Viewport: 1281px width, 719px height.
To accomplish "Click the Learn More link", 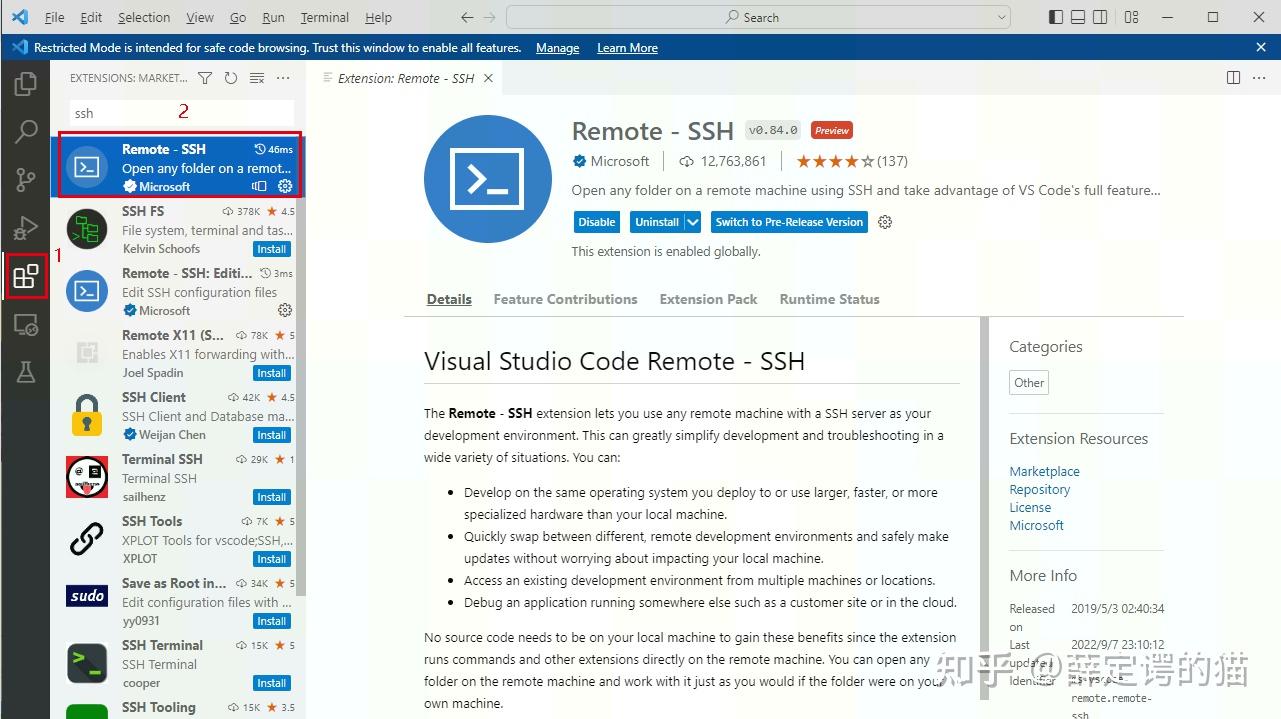I will tap(627, 47).
